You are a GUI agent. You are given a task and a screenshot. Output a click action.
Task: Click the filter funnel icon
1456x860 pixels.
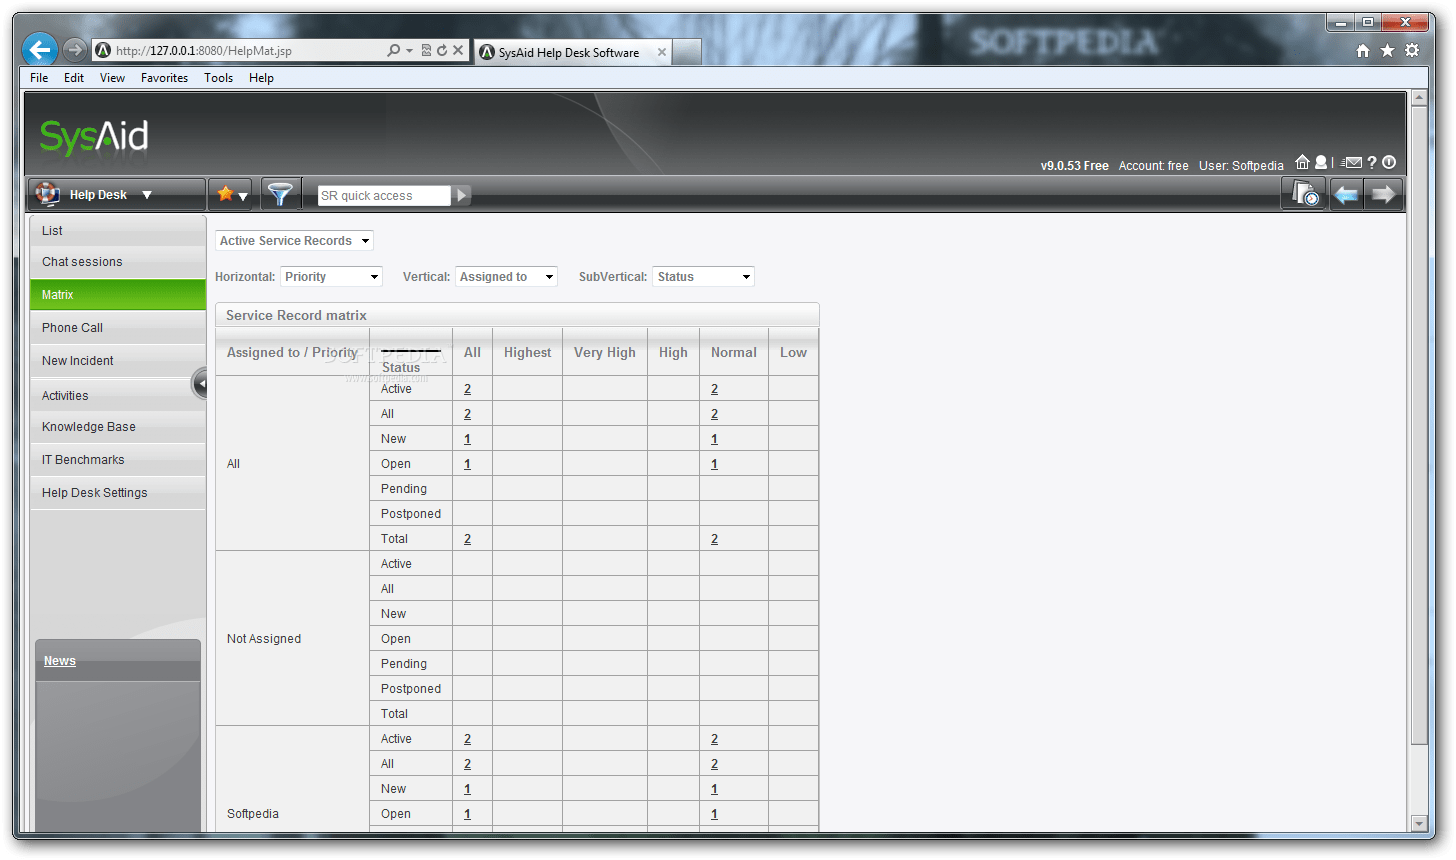pyautogui.click(x=281, y=192)
